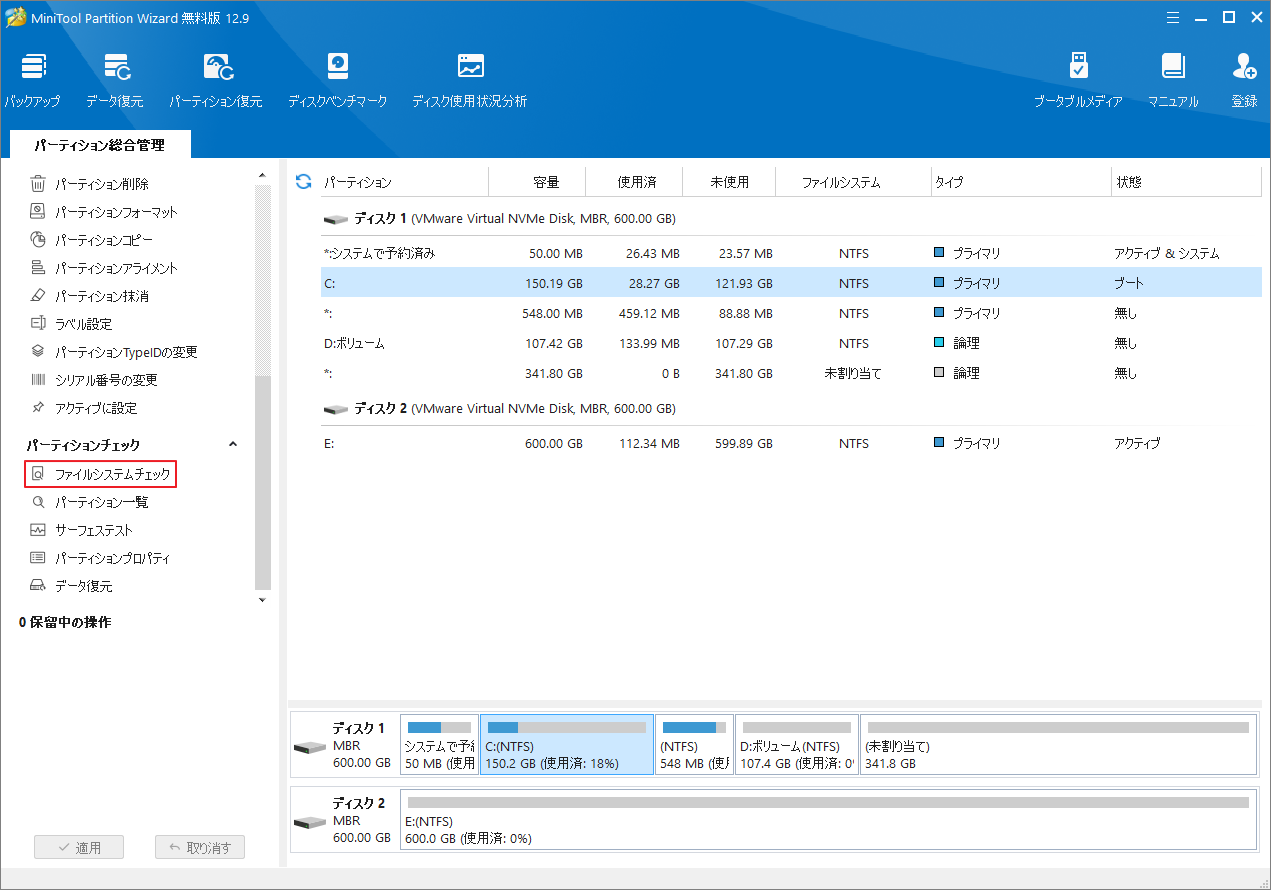The height and width of the screenshot is (890, 1271).
Task: Open the バックアップ tool
Action: click(x=31, y=81)
